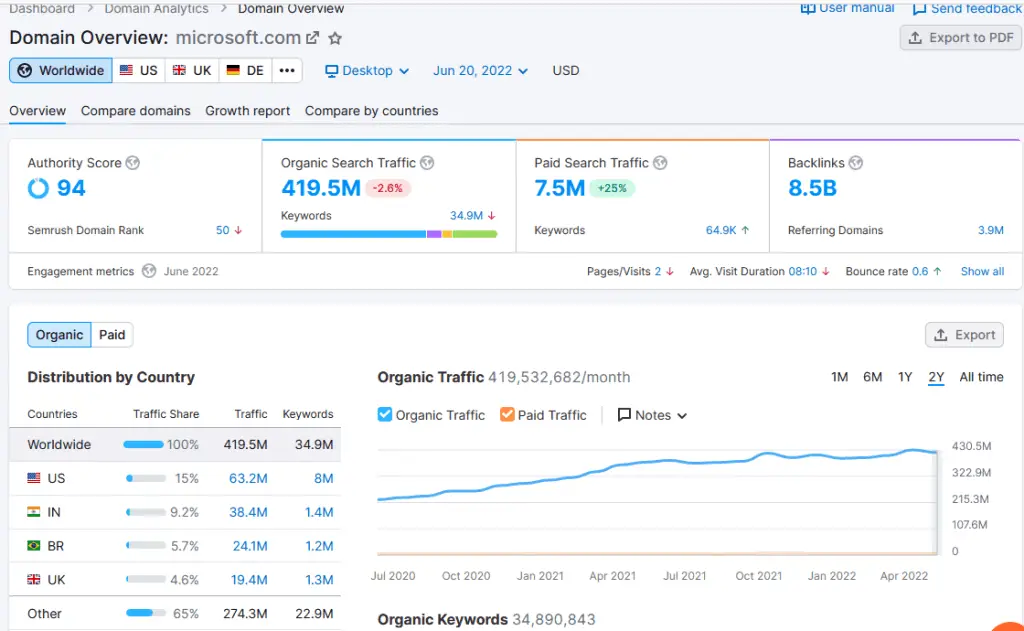Click the organic keywords distribution bar

[388, 234]
